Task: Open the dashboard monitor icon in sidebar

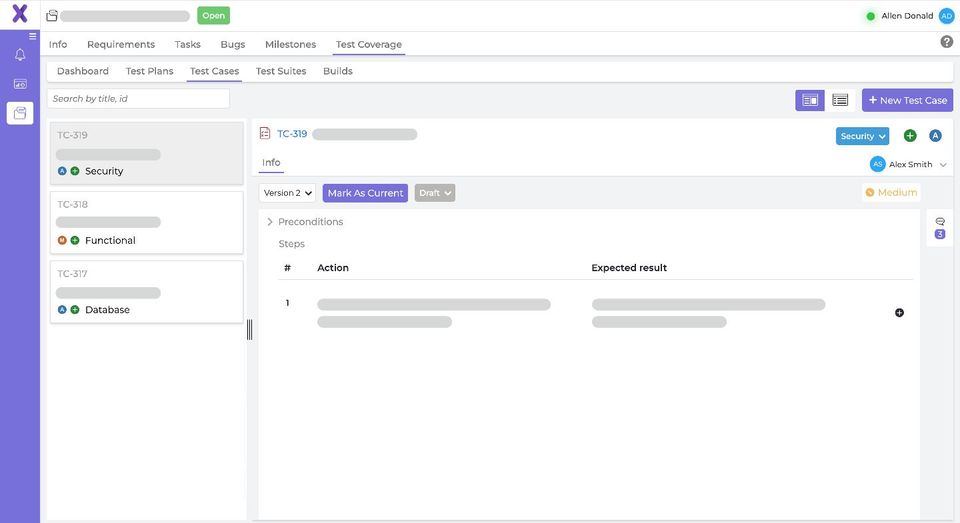Action: pyautogui.click(x=20, y=84)
